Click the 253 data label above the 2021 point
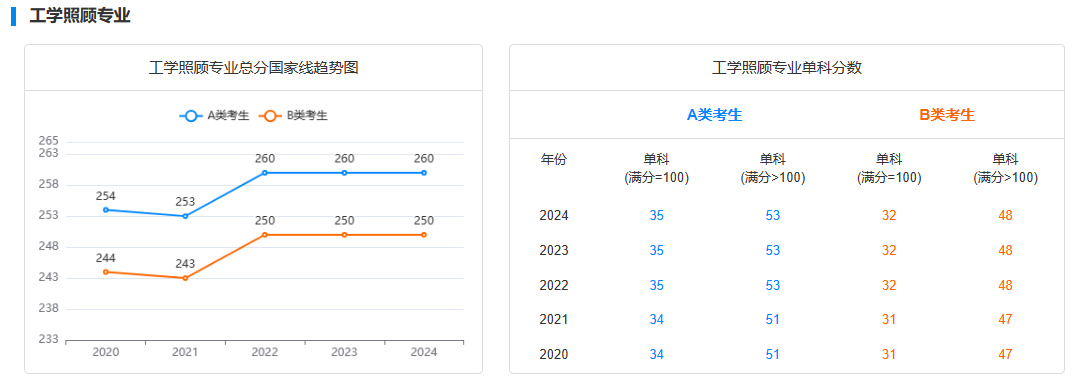 (x=185, y=202)
